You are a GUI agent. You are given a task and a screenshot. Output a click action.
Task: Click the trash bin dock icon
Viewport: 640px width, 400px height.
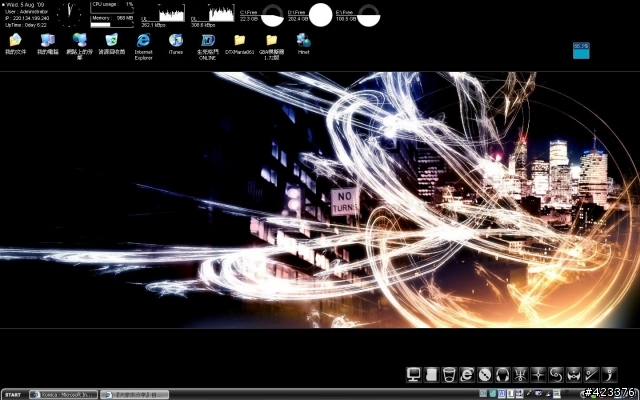click(449, 374)
